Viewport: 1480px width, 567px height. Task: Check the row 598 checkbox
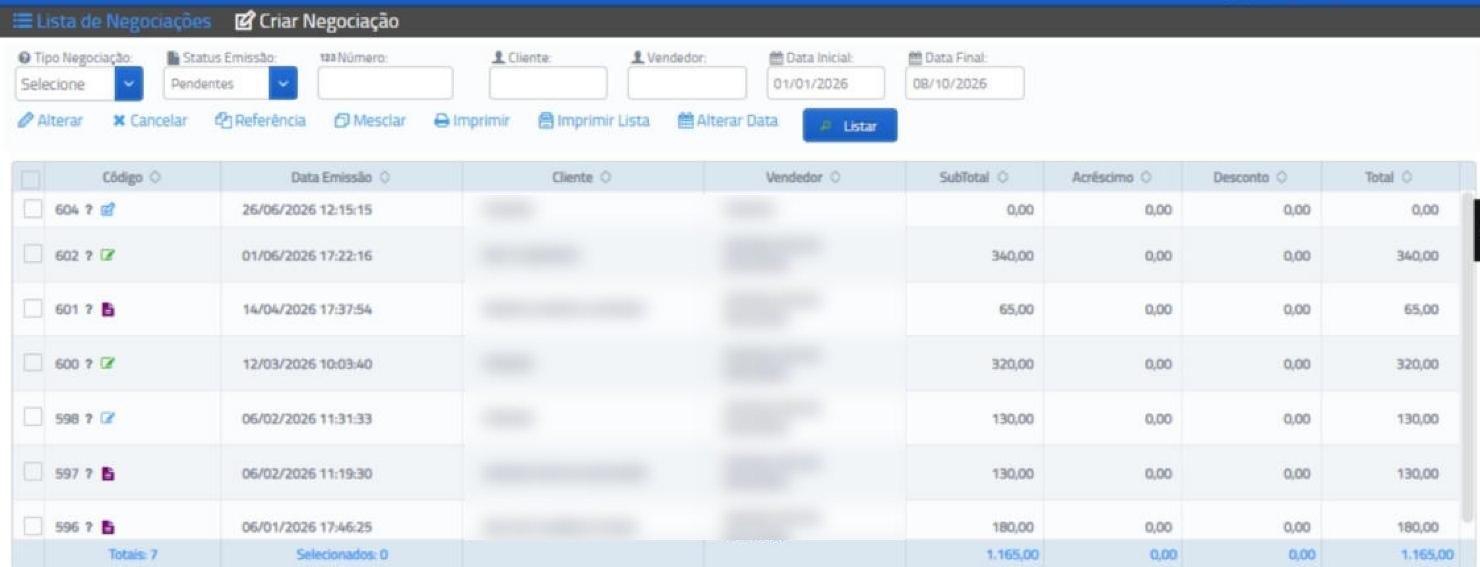tap(33, 417)
